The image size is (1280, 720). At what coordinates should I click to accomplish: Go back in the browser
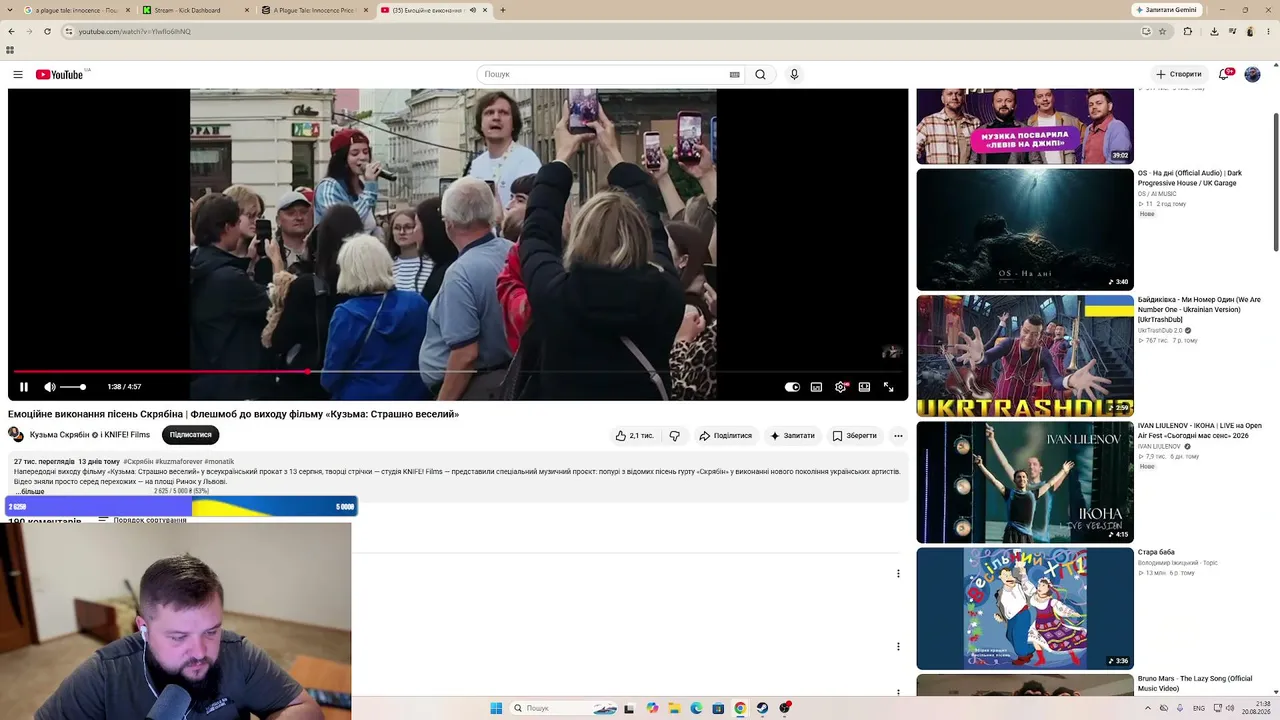click(x=11, y=31)
